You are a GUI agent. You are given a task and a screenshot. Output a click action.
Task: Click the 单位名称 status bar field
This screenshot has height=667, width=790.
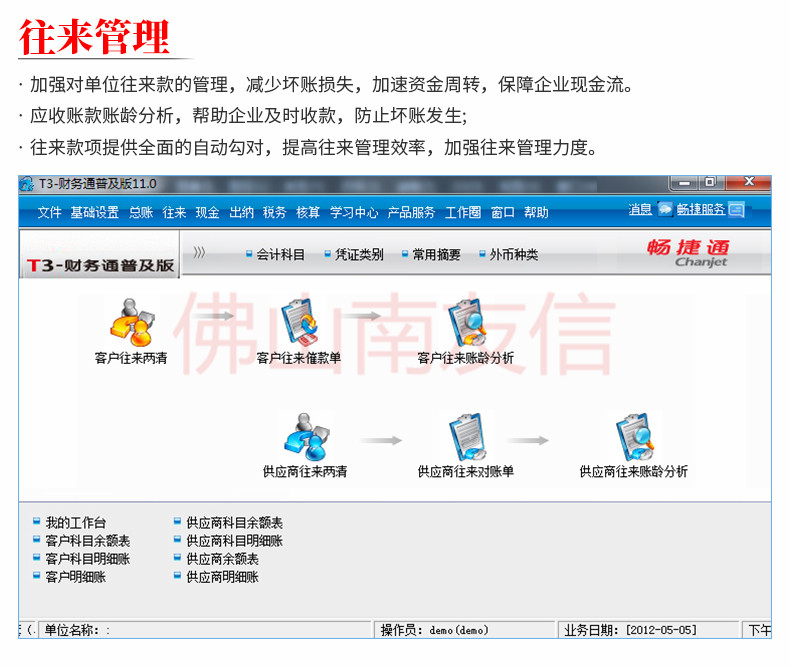tap(205, 630)
